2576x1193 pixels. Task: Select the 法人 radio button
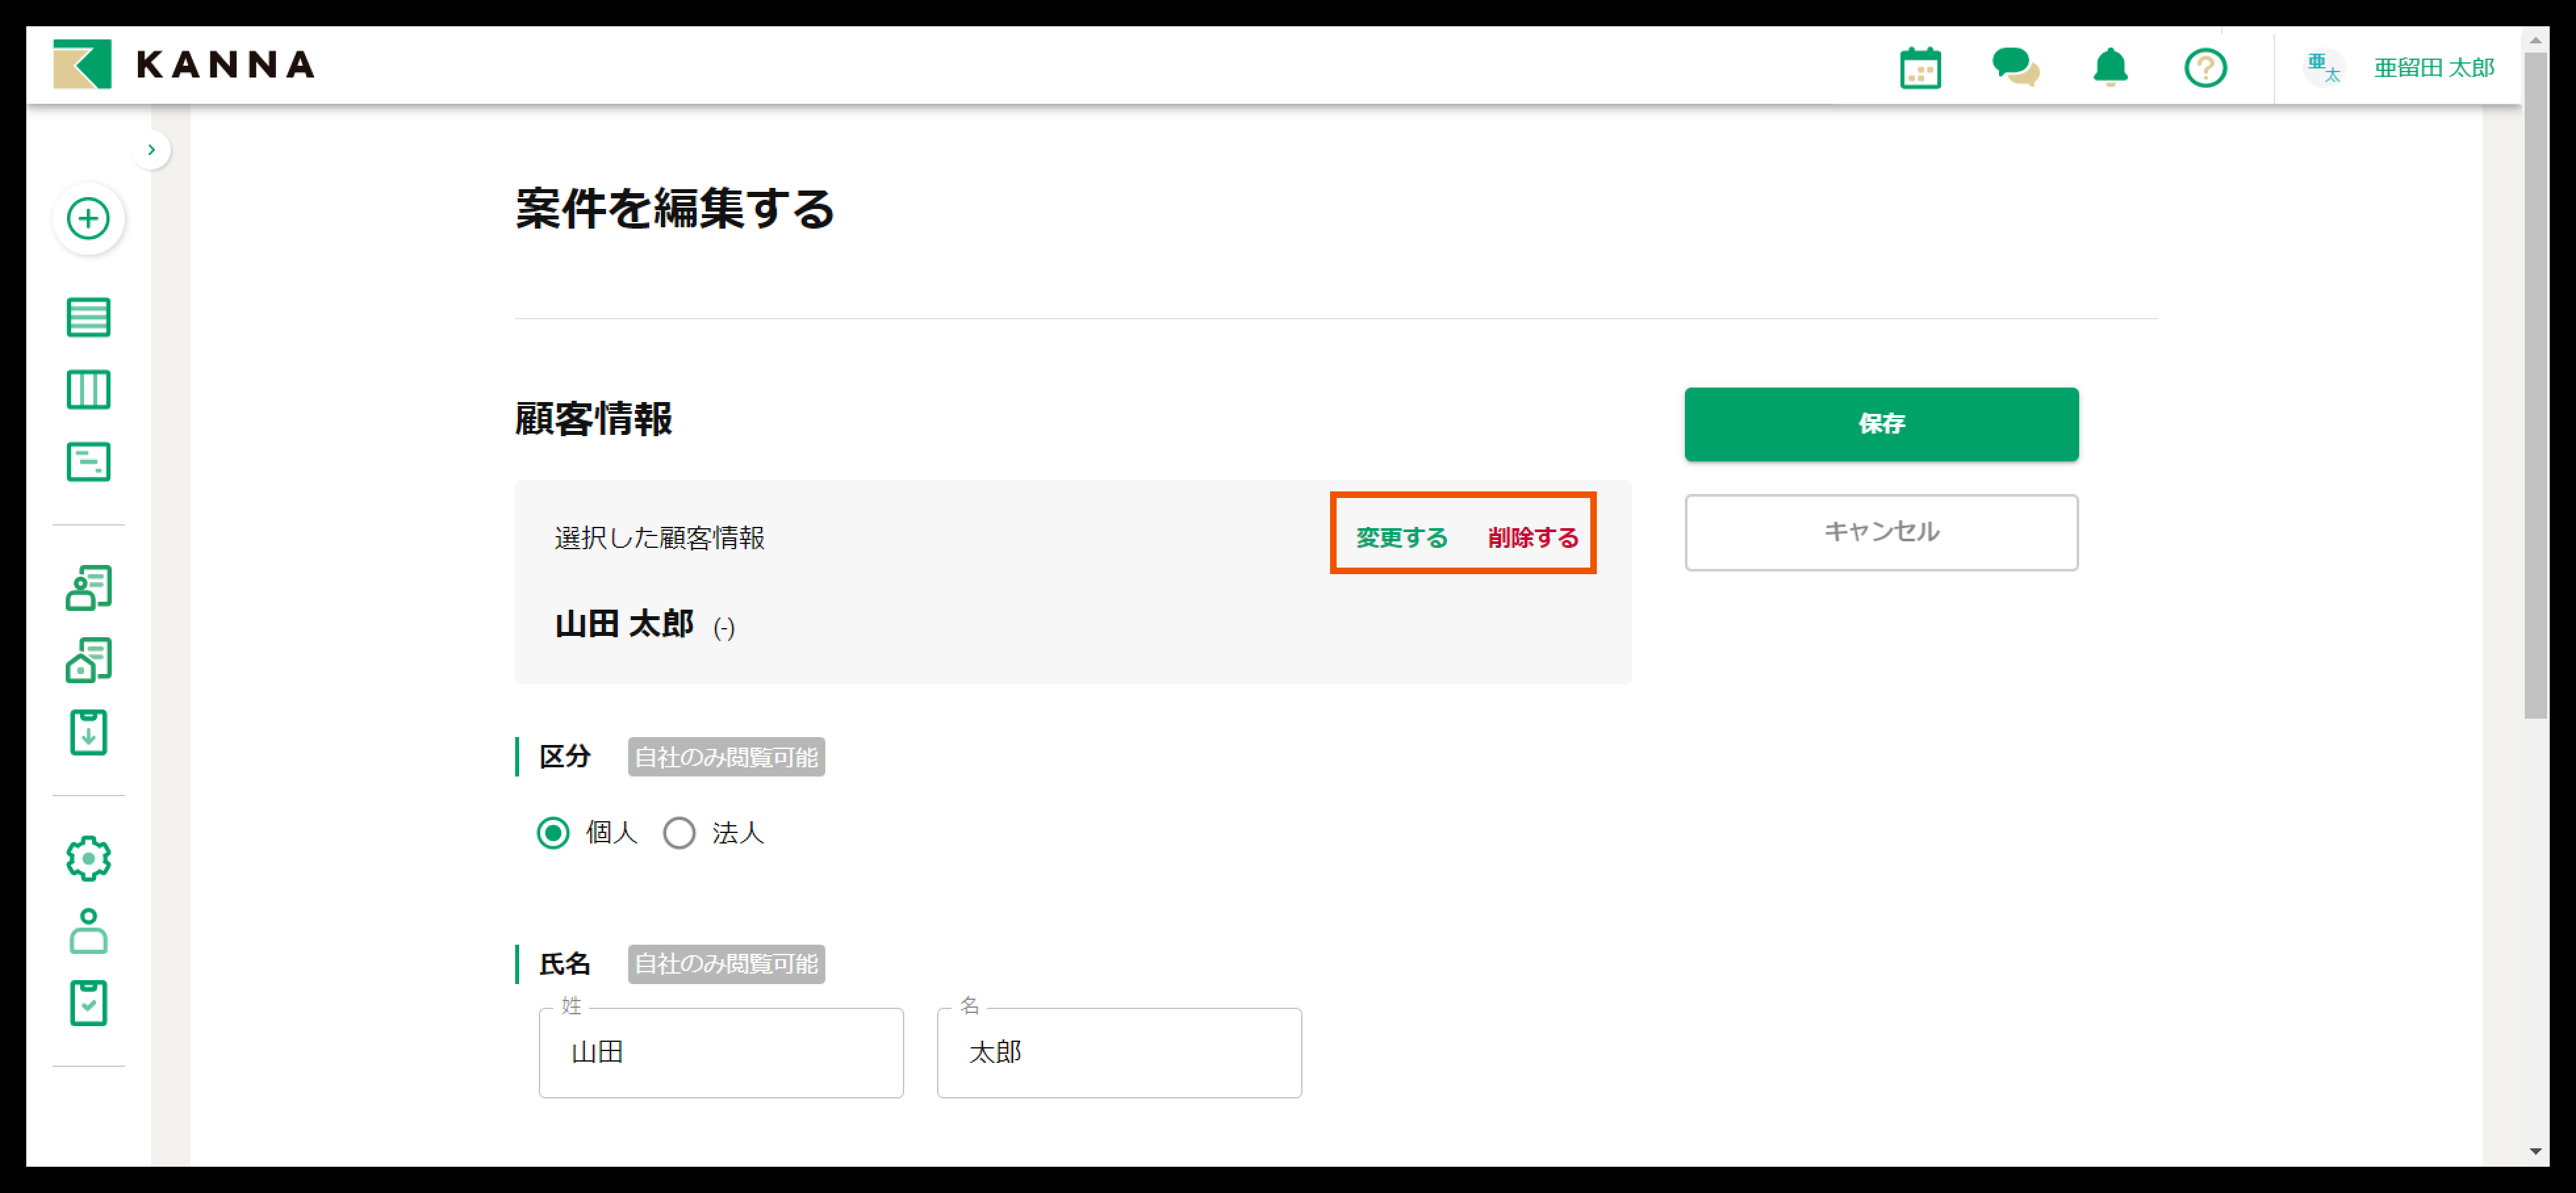click(679, 832)
